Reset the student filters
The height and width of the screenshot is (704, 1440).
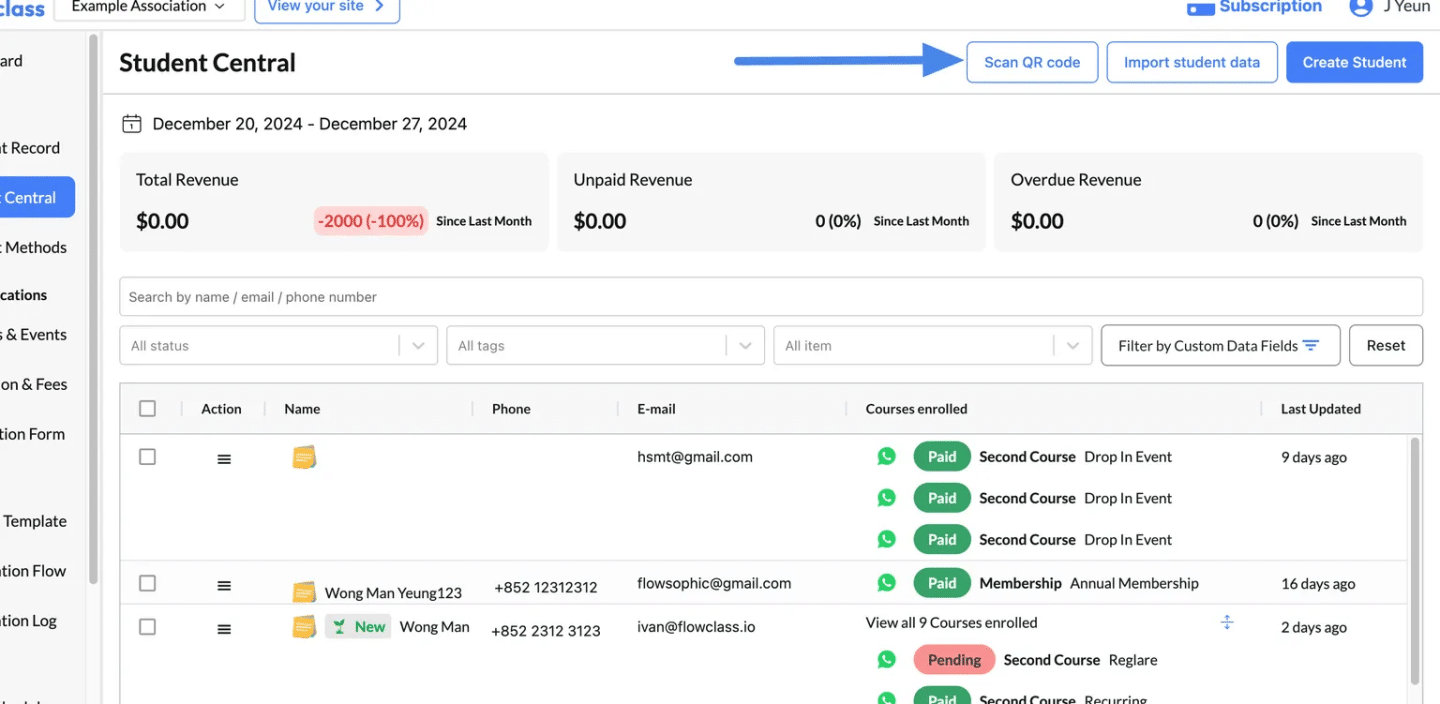point(1386,345)
